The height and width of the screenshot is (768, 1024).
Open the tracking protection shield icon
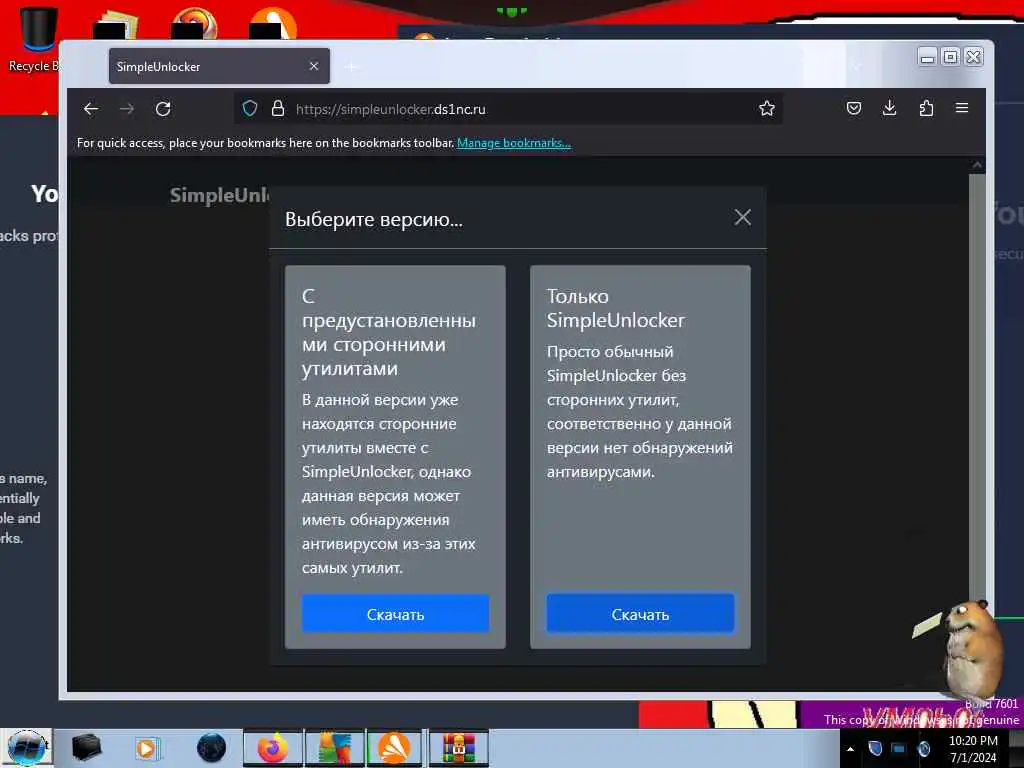(x=249, y=108)
